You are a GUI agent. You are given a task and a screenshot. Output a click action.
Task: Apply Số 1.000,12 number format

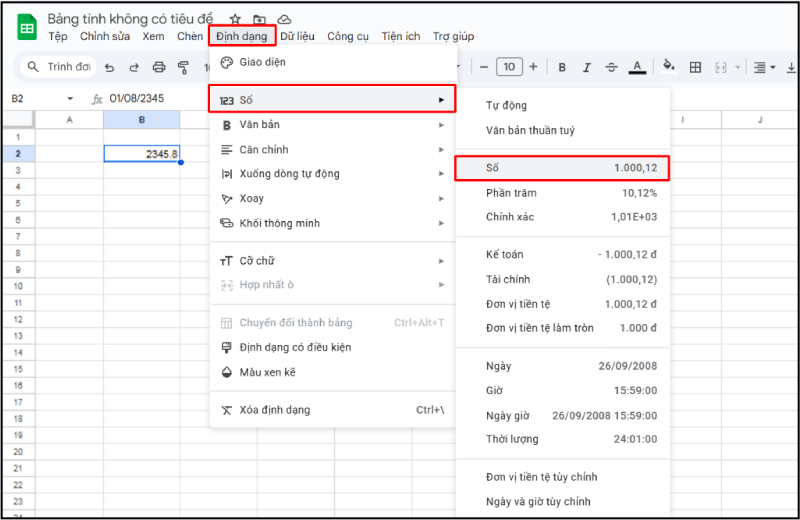(562, 168)
